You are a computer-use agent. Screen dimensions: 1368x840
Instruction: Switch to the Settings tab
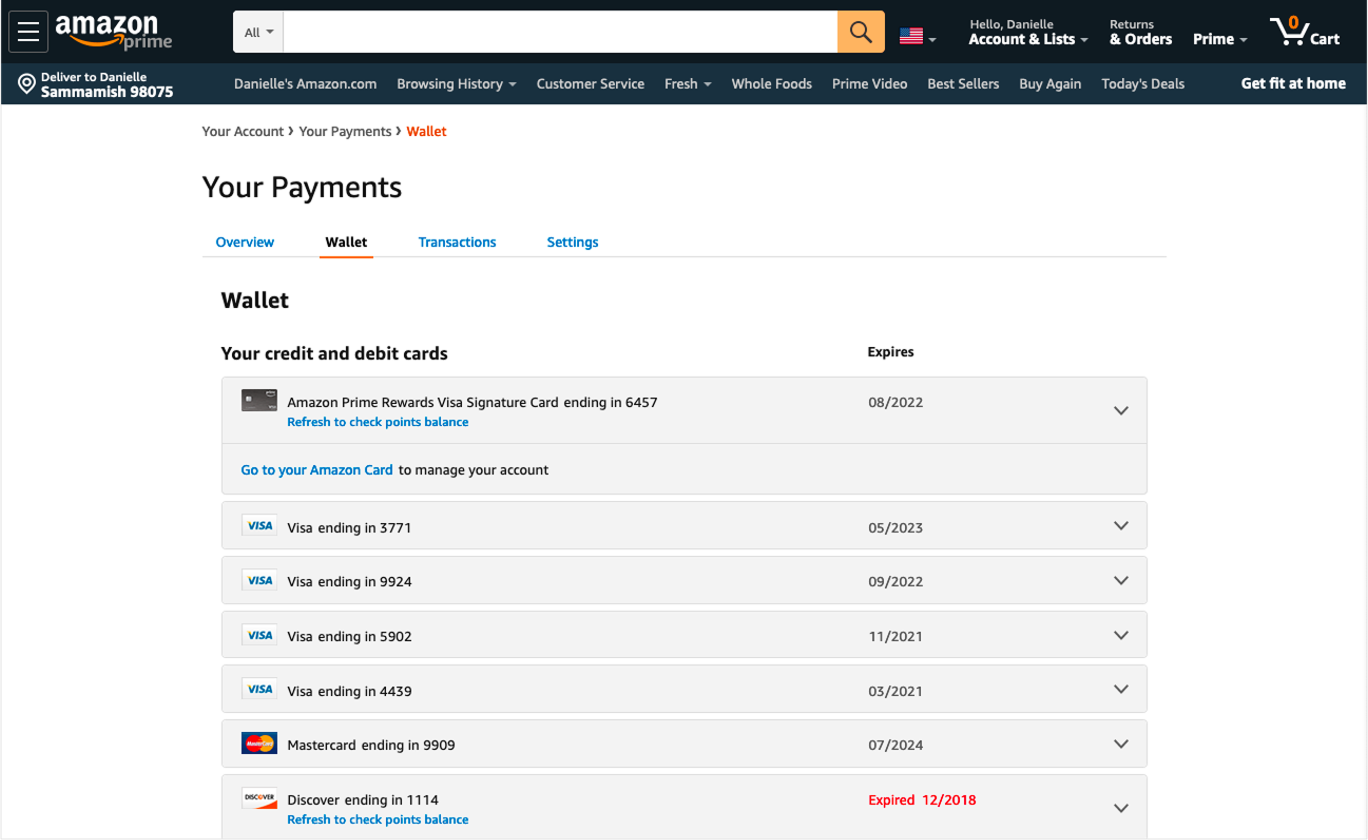(x=572, y=242)
